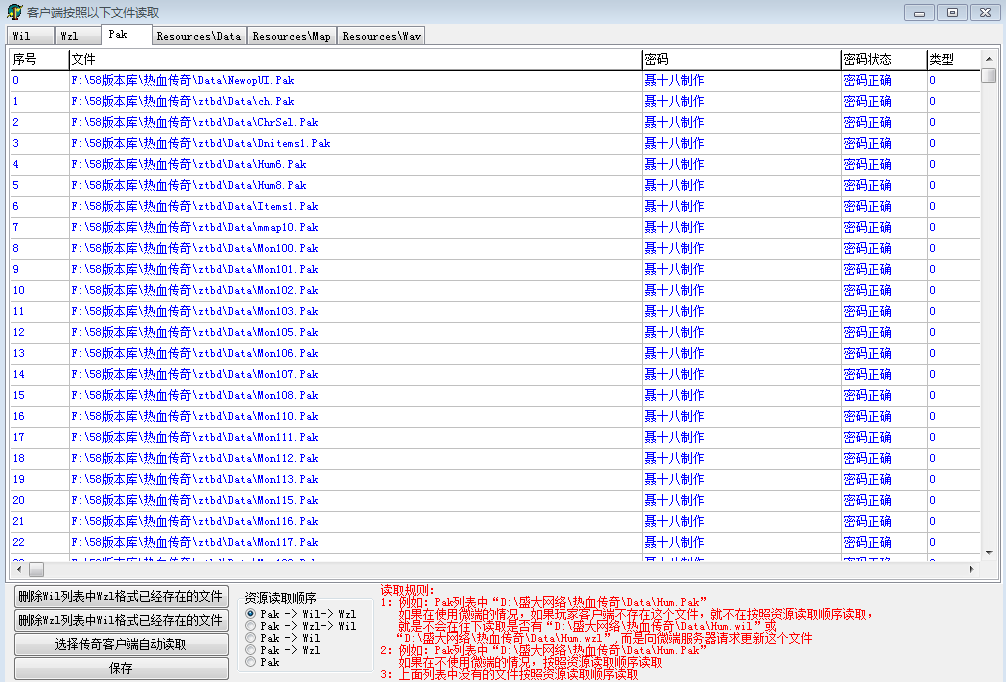Viewport: 1006px width, 682px height.
Task: Click the vertical scrollbar down arrow
Action: (988, 552)
